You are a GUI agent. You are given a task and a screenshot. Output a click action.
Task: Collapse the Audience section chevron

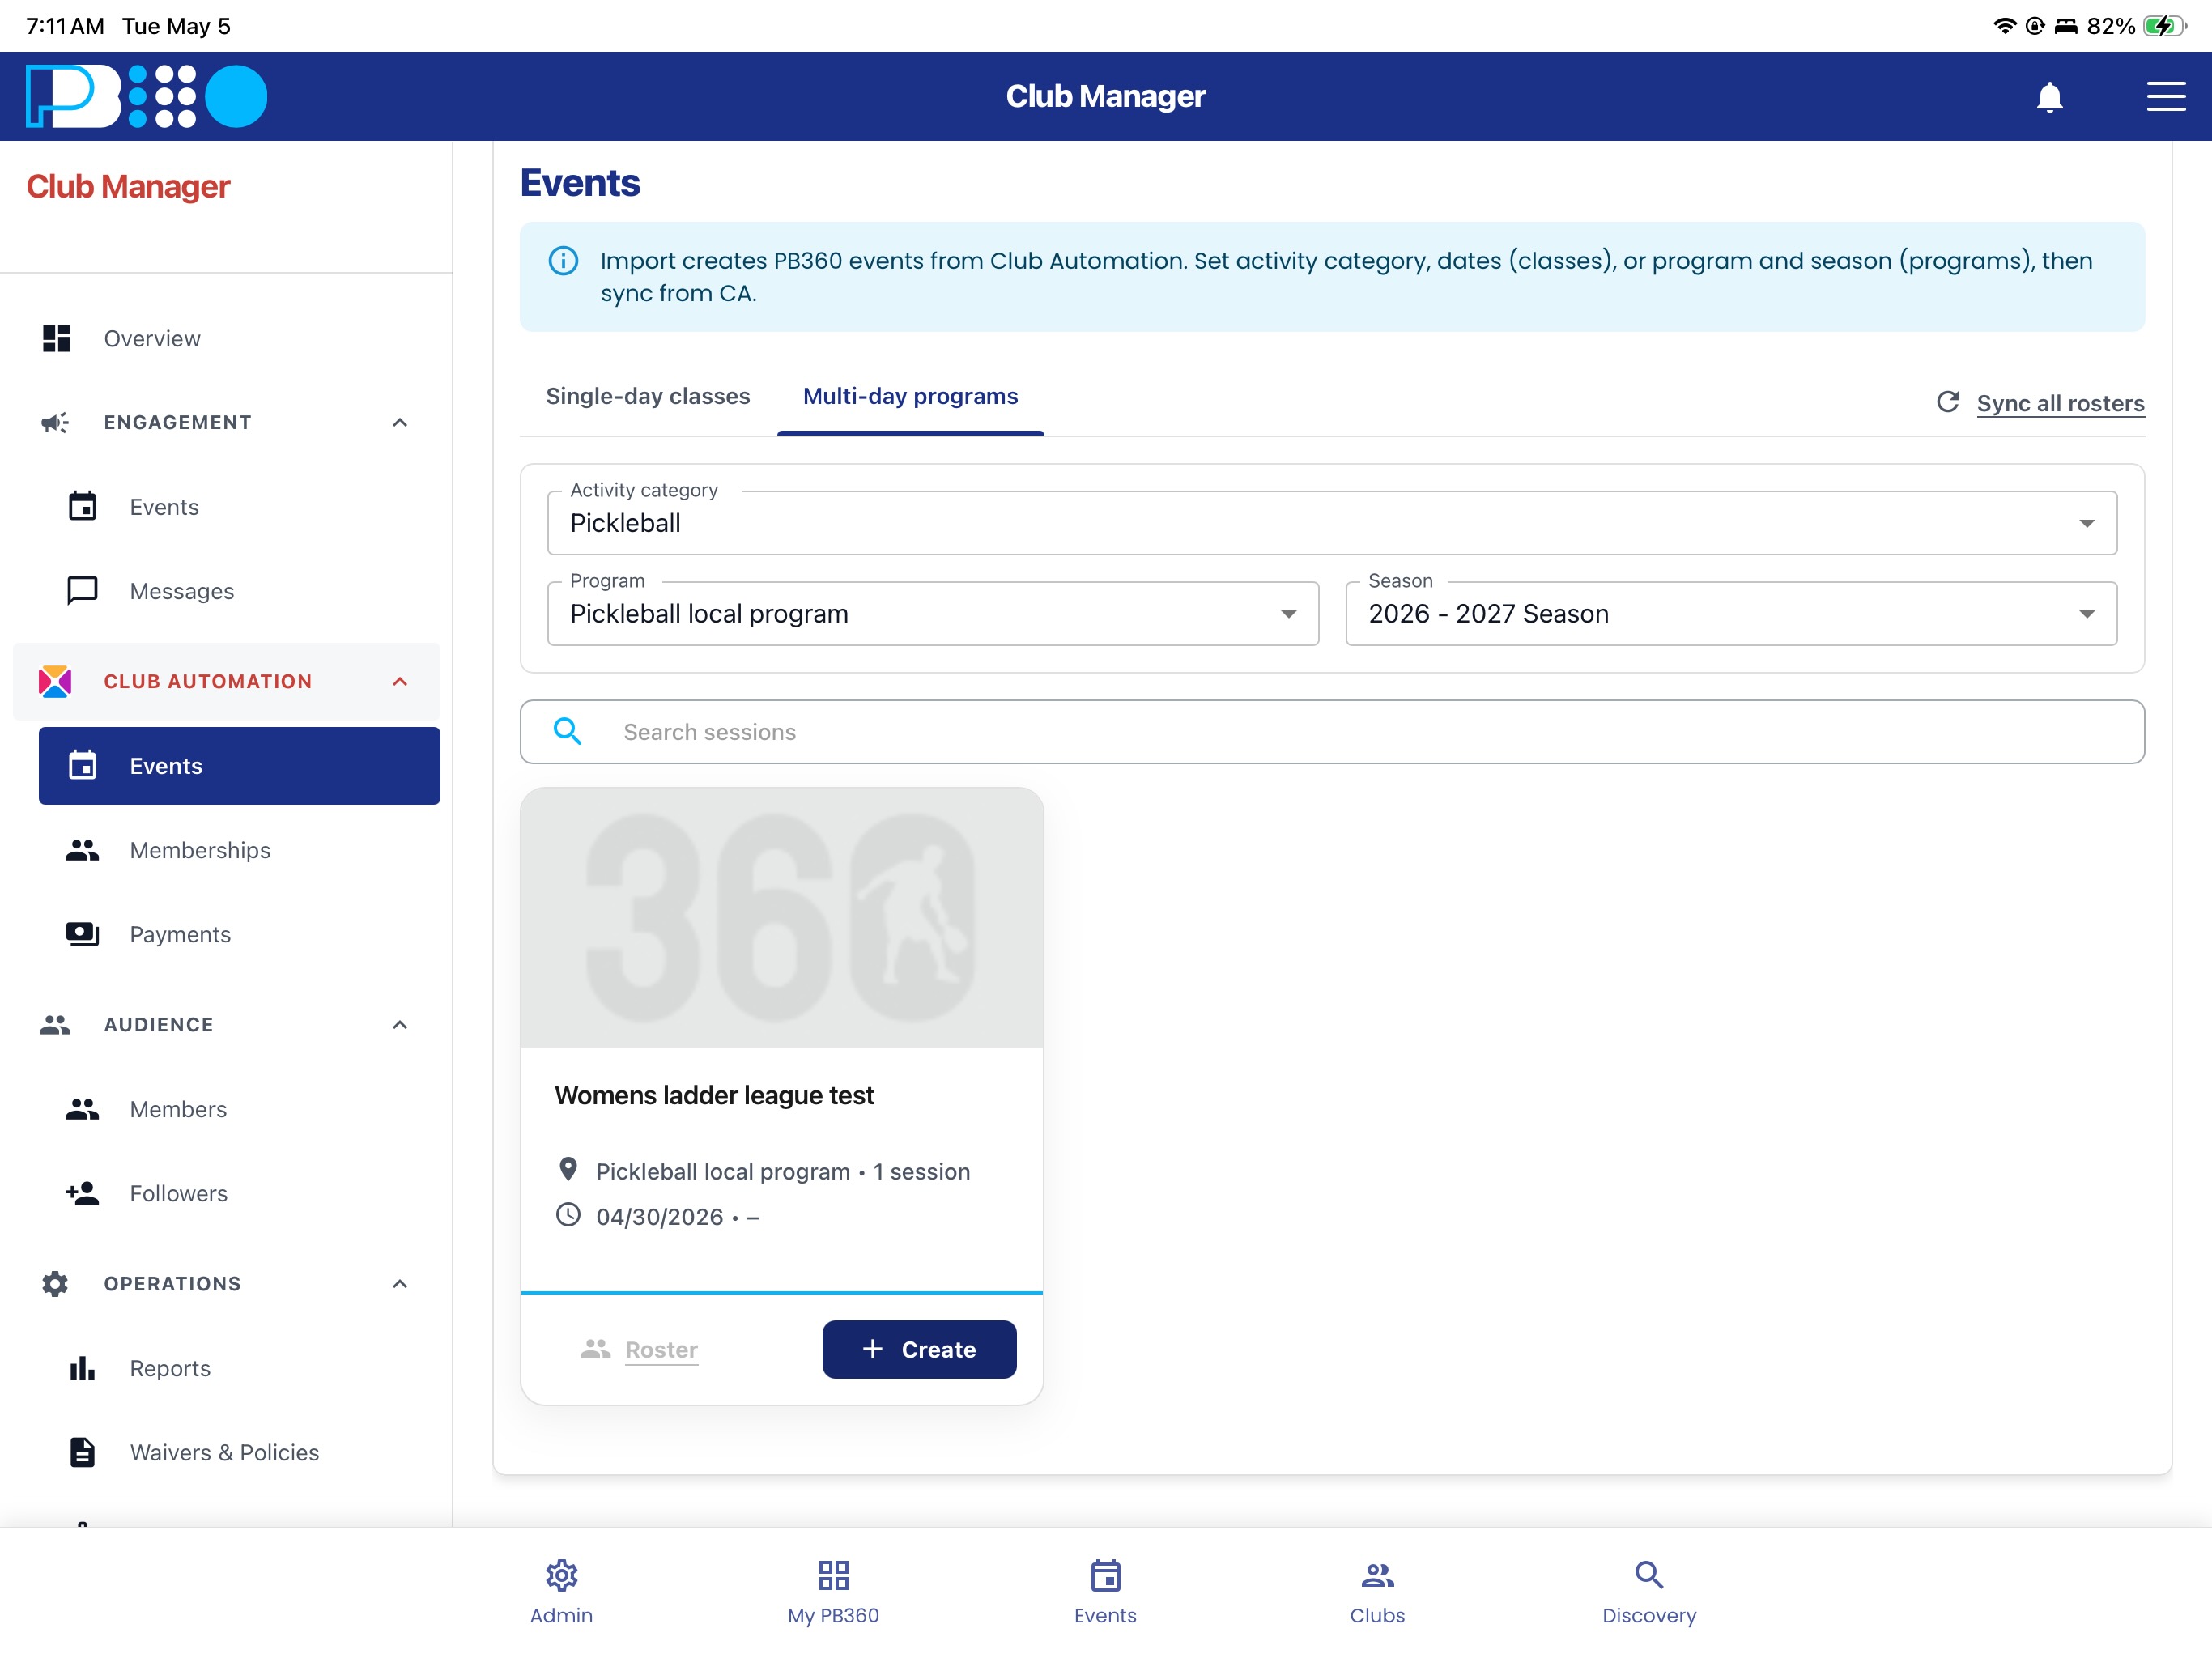pos(400,1024)
